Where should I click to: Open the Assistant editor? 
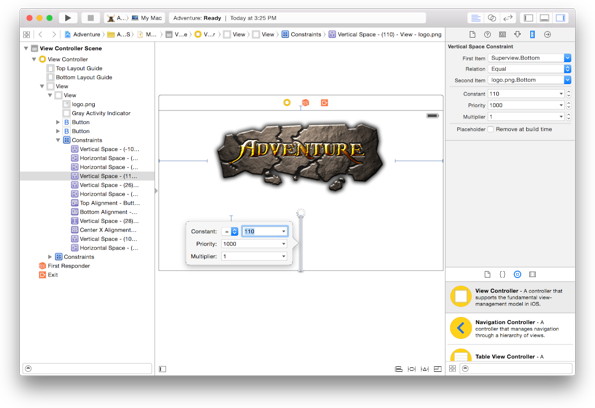pos(491,18)
